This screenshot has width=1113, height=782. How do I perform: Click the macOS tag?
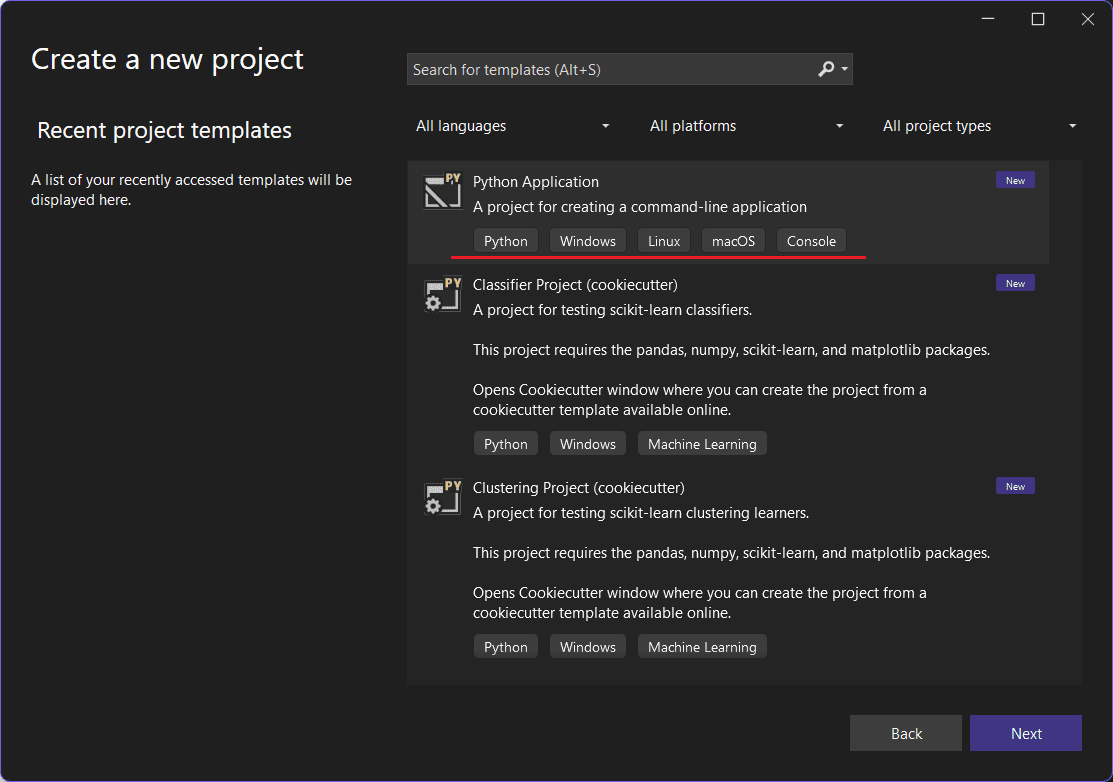[x=733, y=241]
